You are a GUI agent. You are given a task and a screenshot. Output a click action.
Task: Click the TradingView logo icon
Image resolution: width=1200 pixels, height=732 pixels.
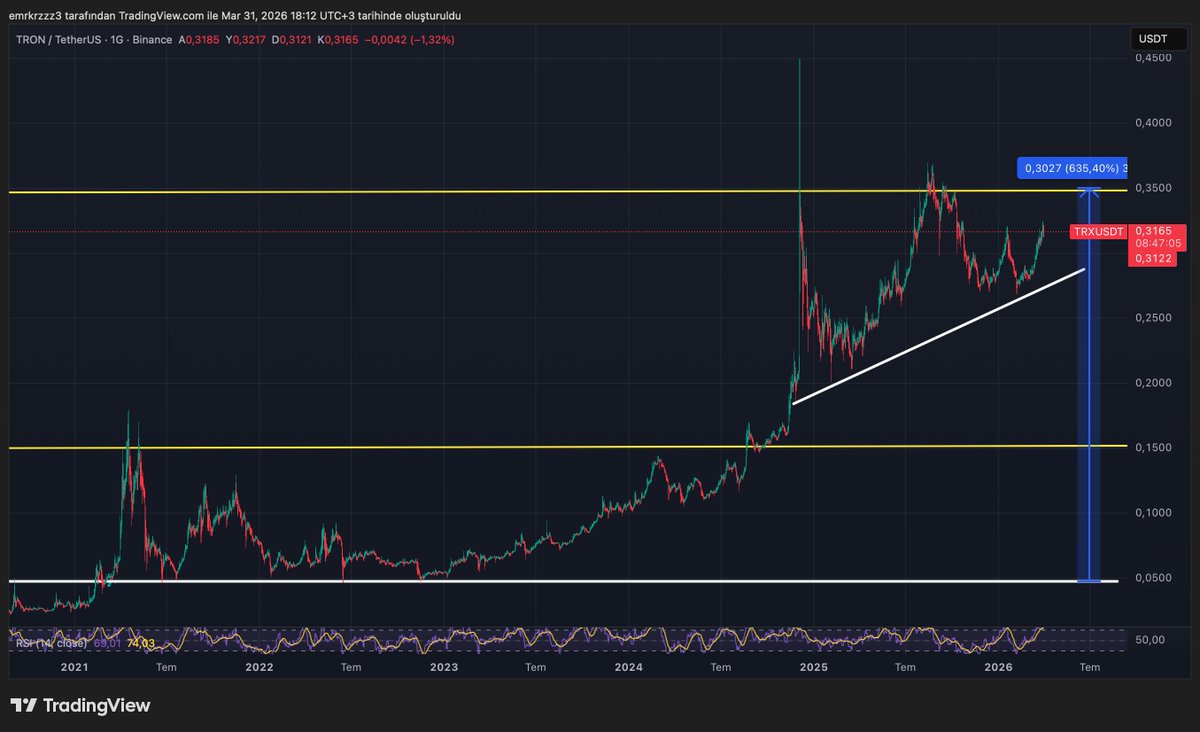(x=23, y=705)
